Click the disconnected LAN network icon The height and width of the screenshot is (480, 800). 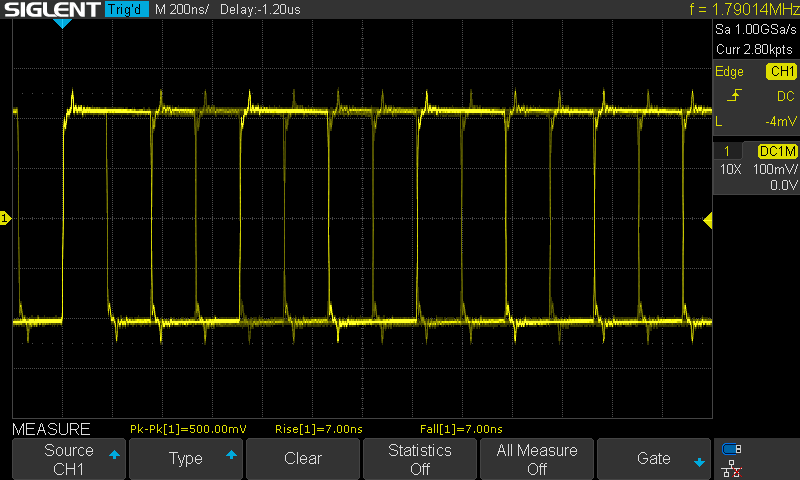732,467
